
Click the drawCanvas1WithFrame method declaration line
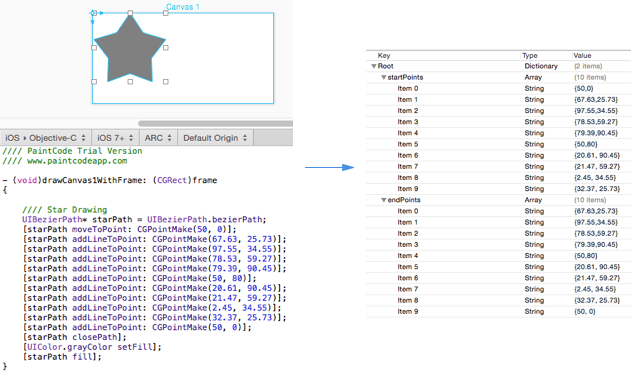tap(110, 180)
